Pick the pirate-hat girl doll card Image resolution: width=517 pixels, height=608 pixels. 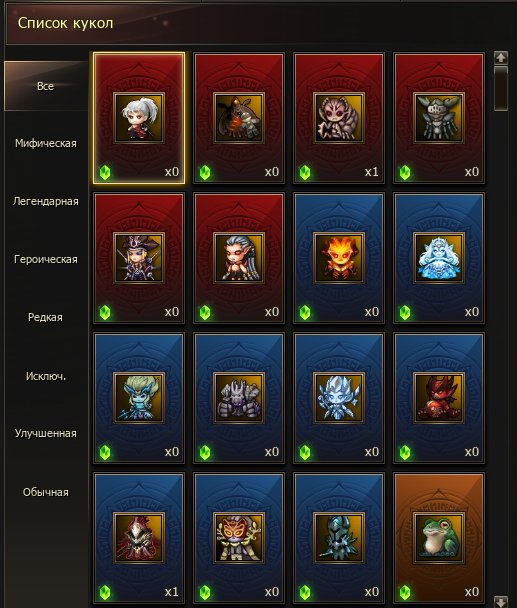click(x=139, y=258)
